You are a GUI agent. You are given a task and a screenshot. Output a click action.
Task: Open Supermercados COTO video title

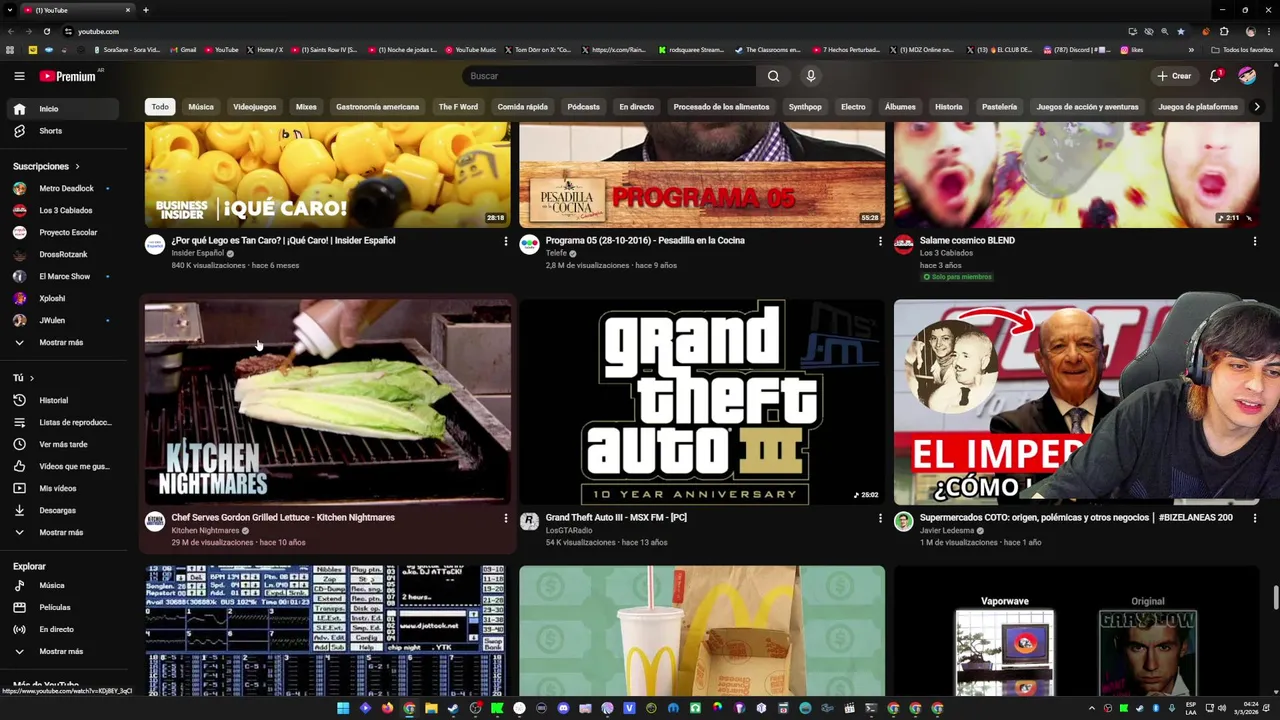coord(1076,518)
